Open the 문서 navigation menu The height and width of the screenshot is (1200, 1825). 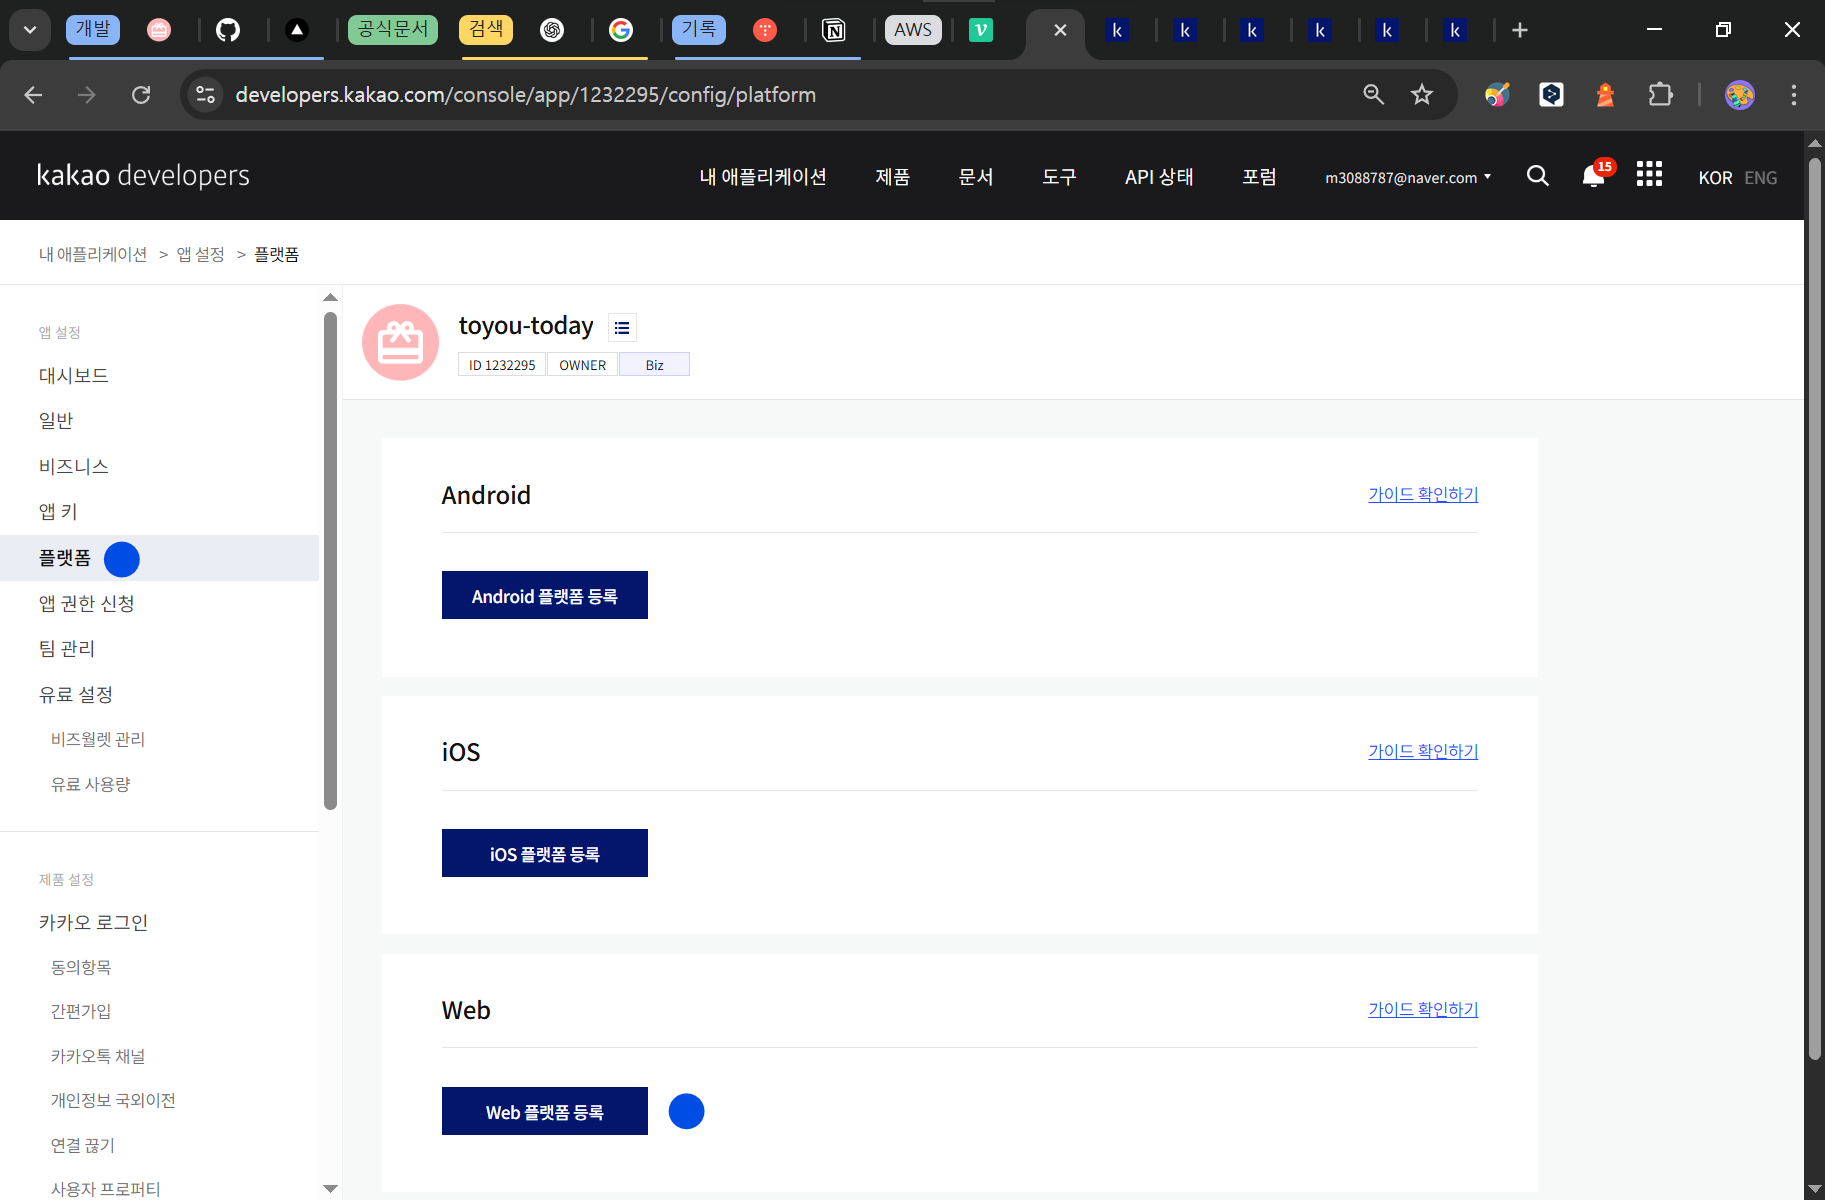tap(976, 177)
